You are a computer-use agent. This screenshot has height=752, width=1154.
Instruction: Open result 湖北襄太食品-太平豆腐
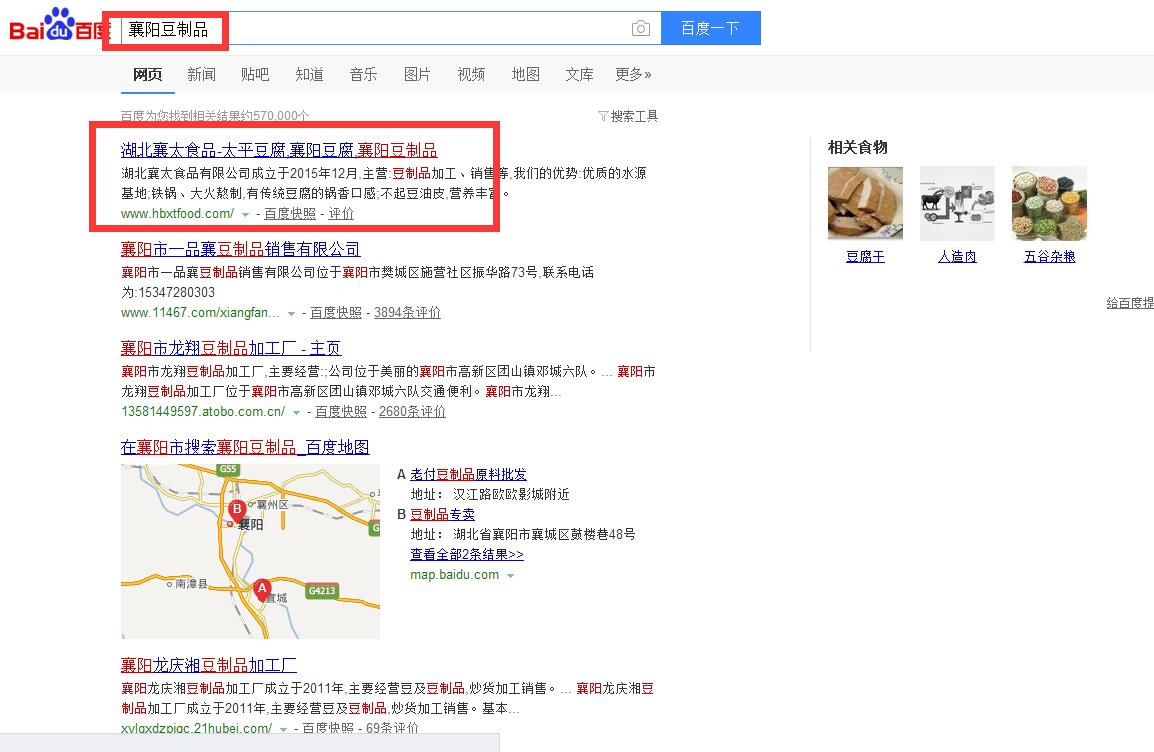[x=279, y=150]
